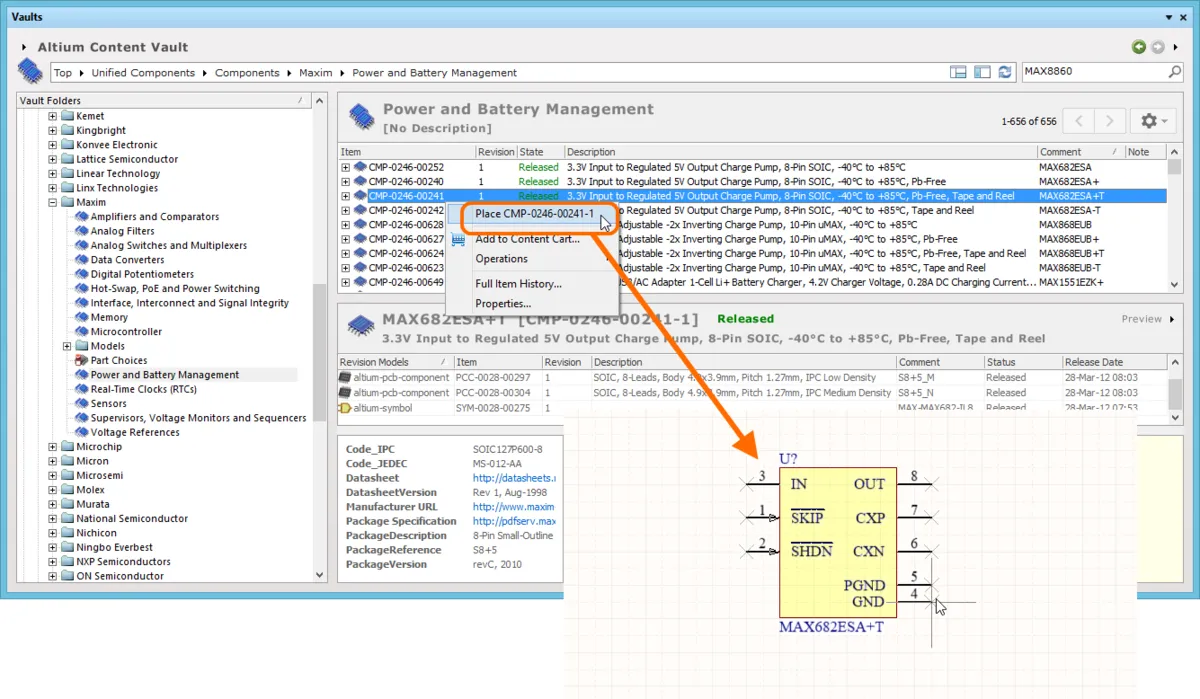Click the Memory folder icon
Screen dimensions: 1200x699
pos(82,317)
